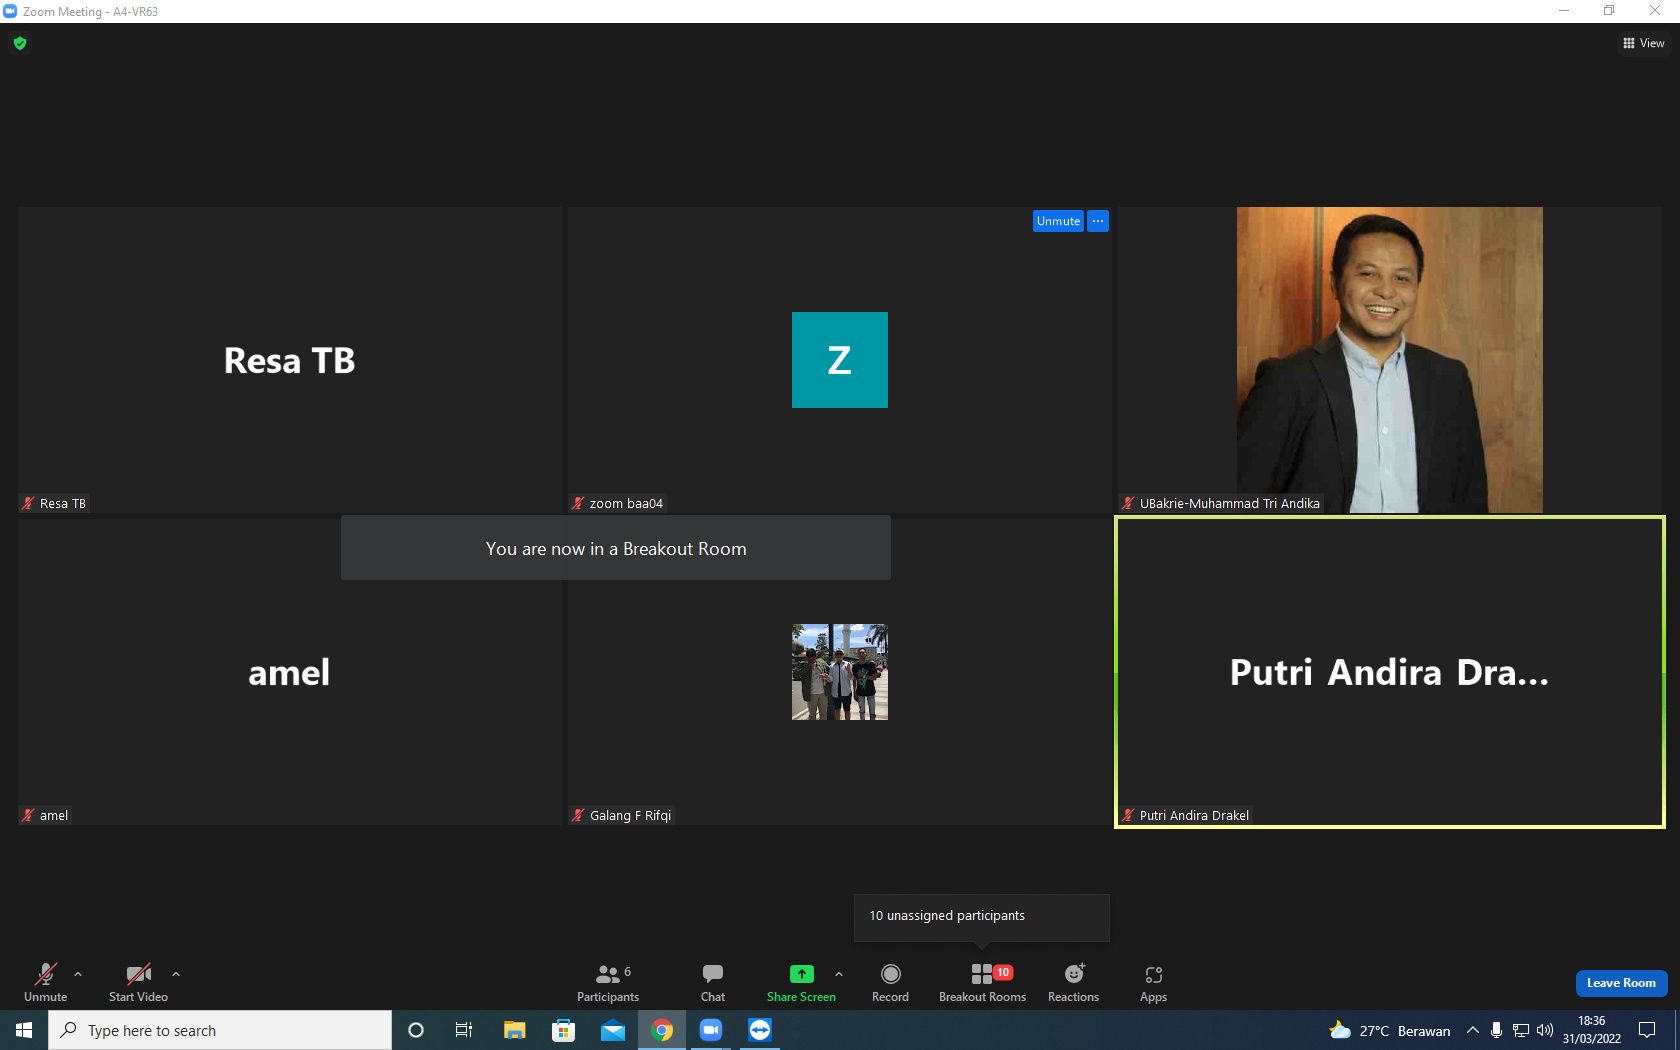Open Mail app from taskbar
Viewport: 1680px width, 1050px height.
tap(613, 1030)
